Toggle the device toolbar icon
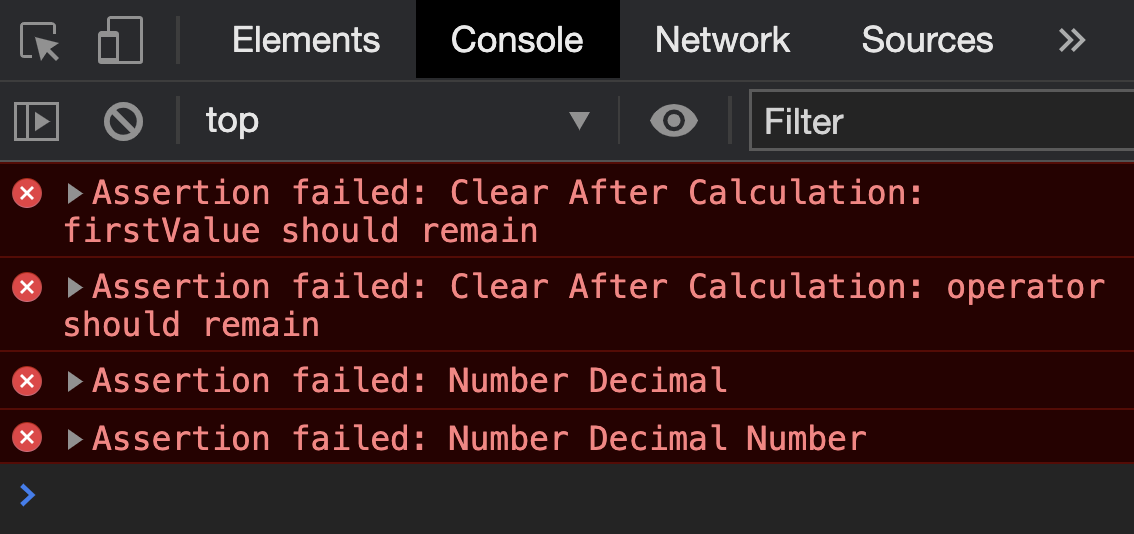Screen dimensions: 1134x534 120,40
